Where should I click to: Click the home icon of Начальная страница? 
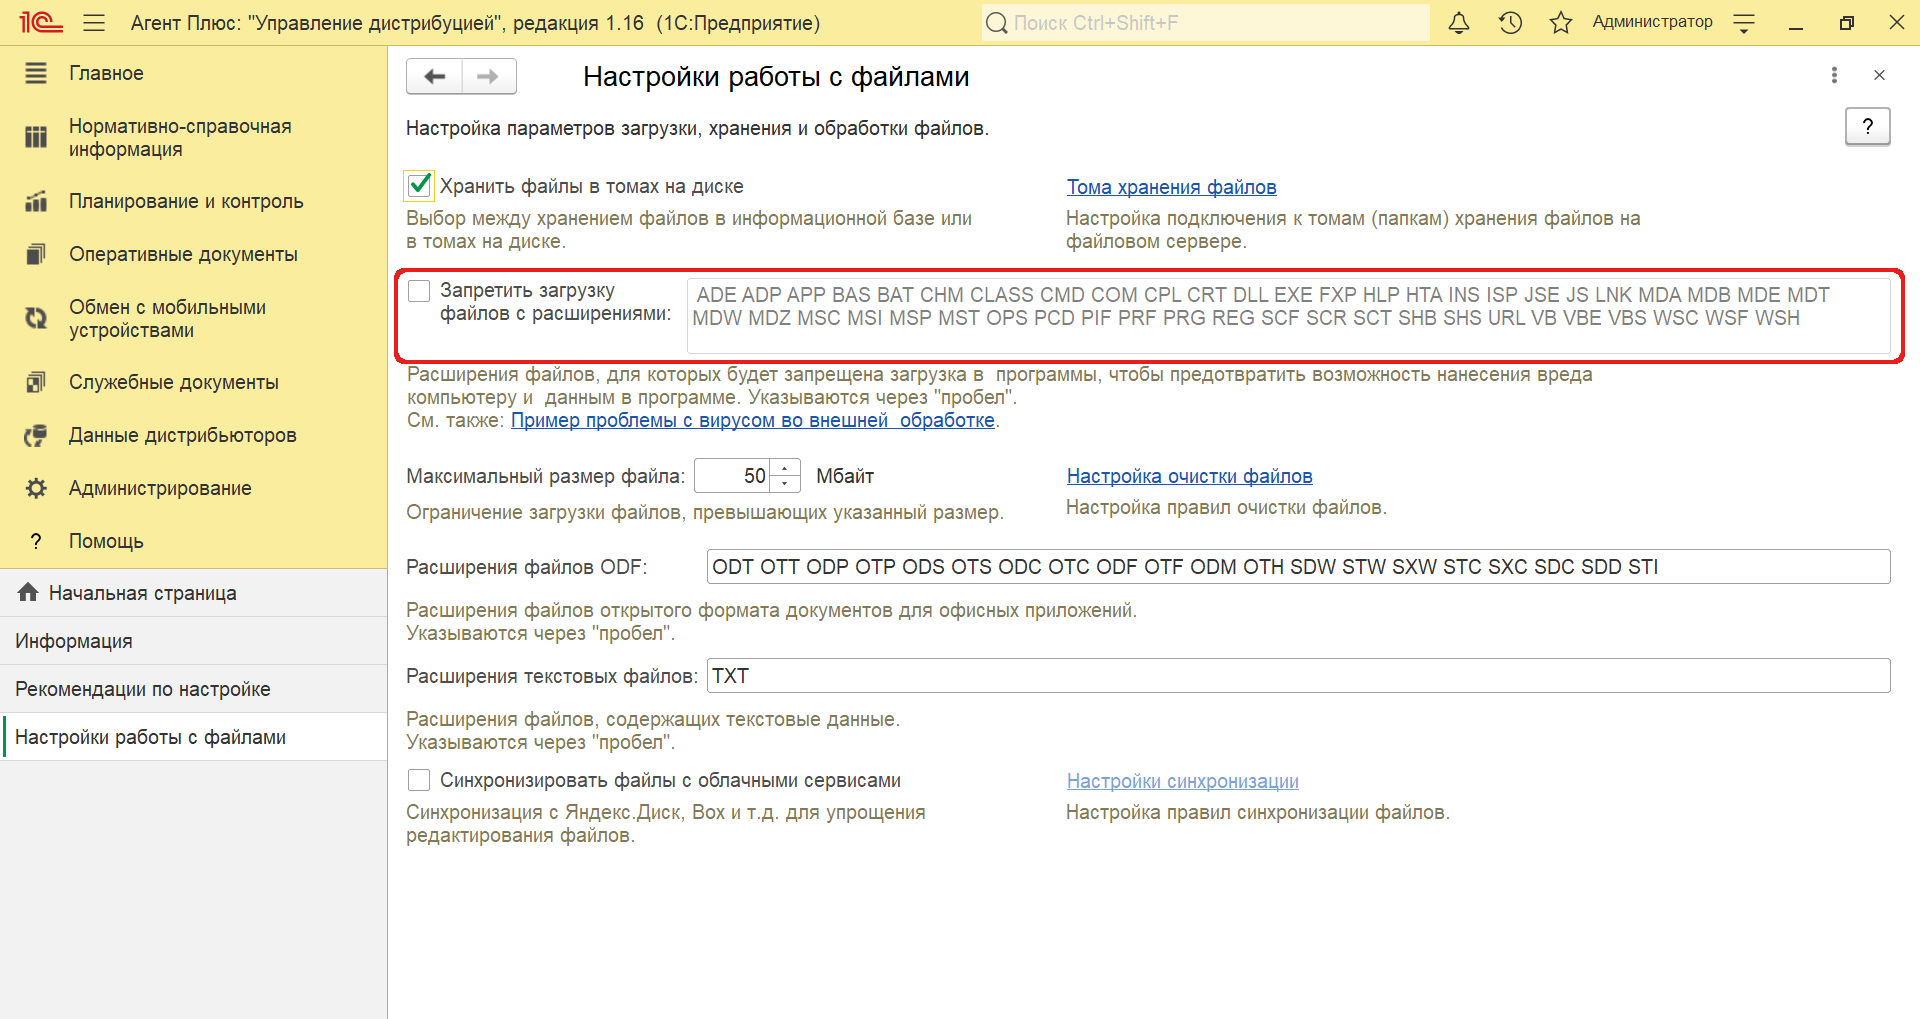click(28, 592)
